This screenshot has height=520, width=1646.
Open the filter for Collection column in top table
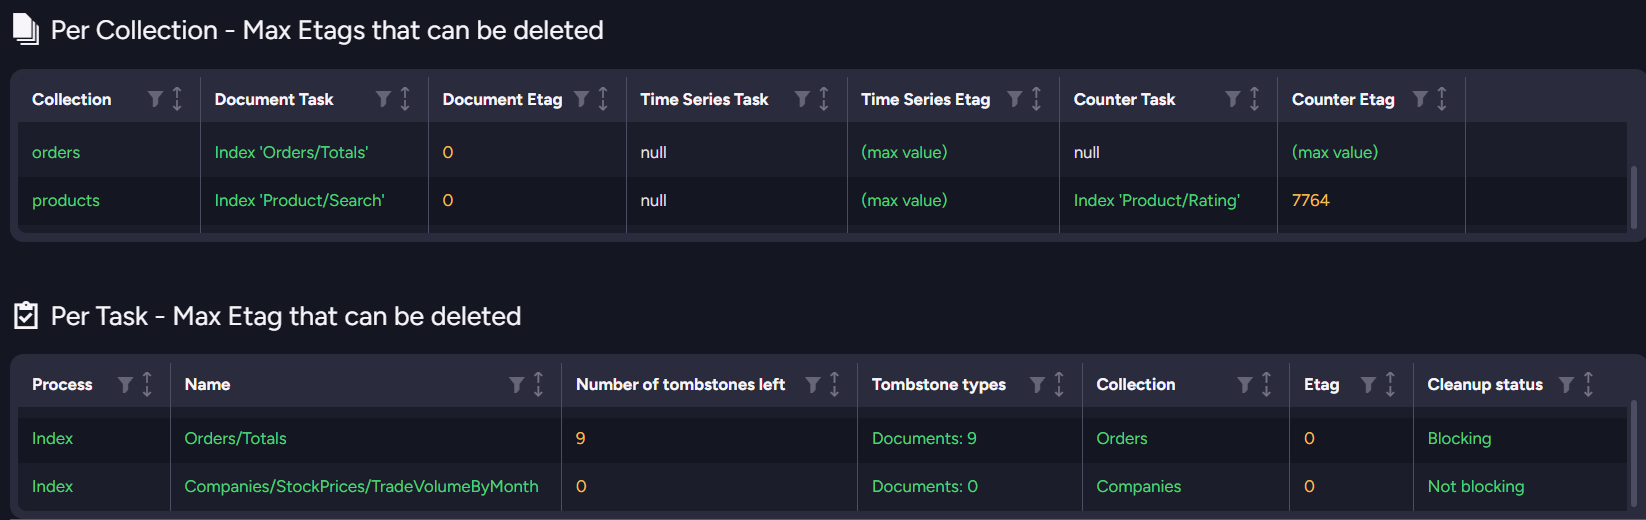(155, 99)
